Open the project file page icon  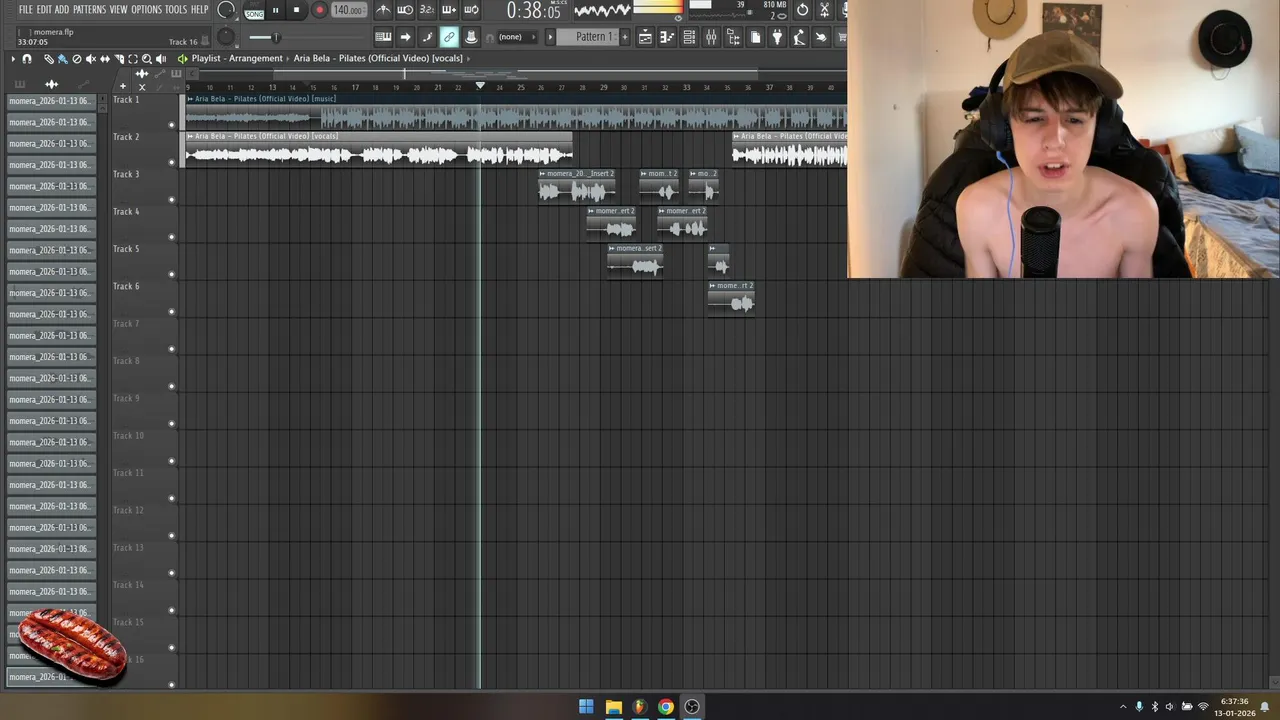755,37
